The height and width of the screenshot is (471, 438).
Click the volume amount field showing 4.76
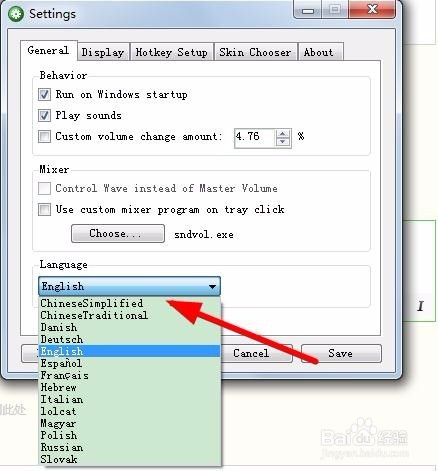(255, 138)
